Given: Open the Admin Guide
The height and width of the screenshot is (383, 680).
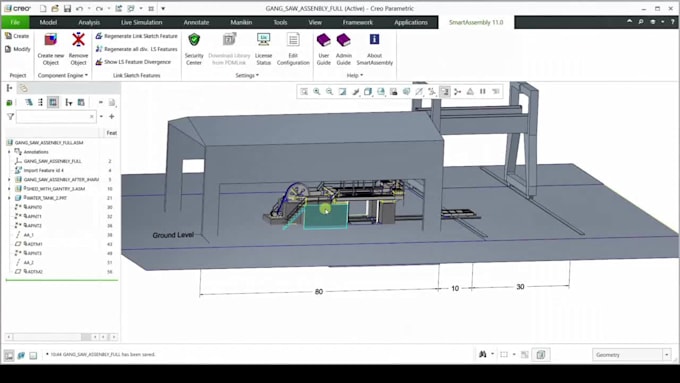Looking at the screenshot, I should pyautogui.click(x=343, y=49).
